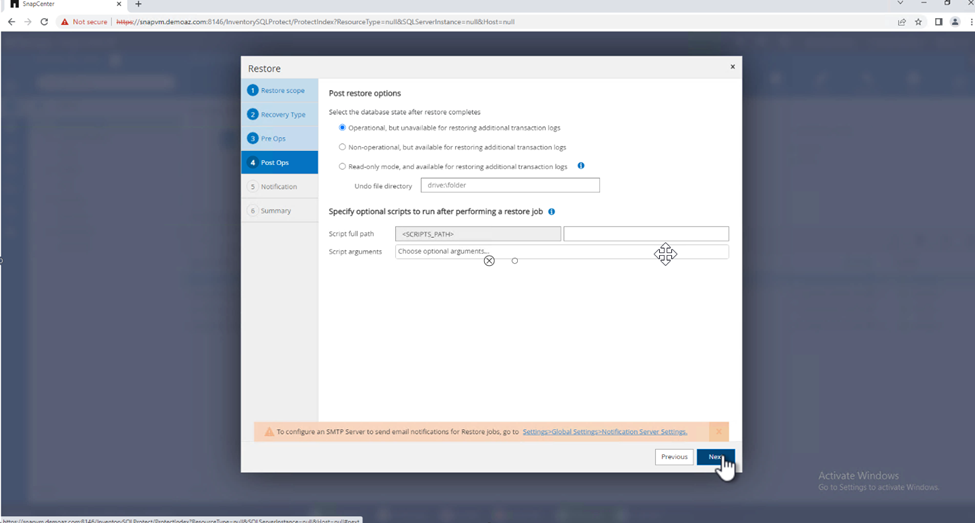Click the SnapCenter tab title
The width and height of the screenshot is (975, 523).
(x=39, y=4)
